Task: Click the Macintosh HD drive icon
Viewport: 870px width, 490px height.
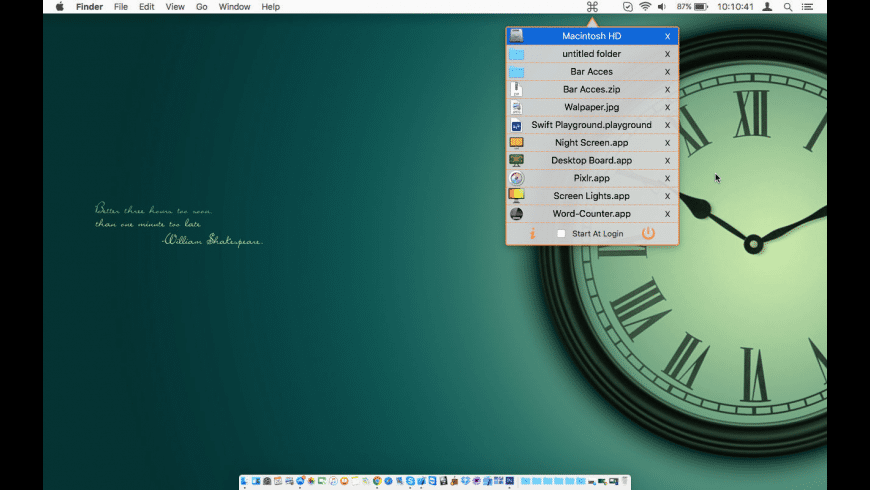Action: (x=516, y=36)
